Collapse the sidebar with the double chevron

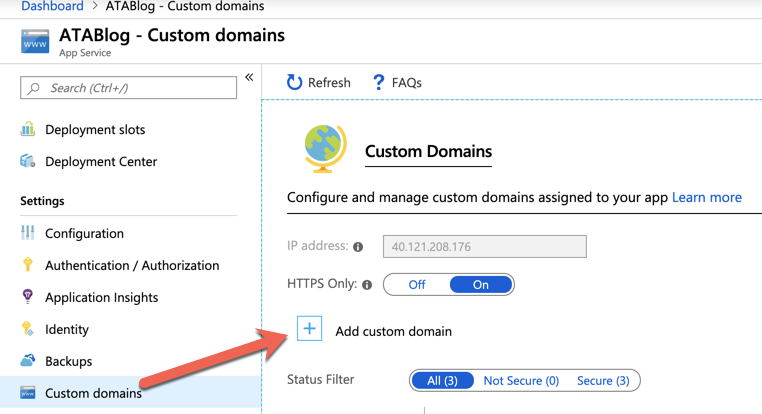click(249, 77)
